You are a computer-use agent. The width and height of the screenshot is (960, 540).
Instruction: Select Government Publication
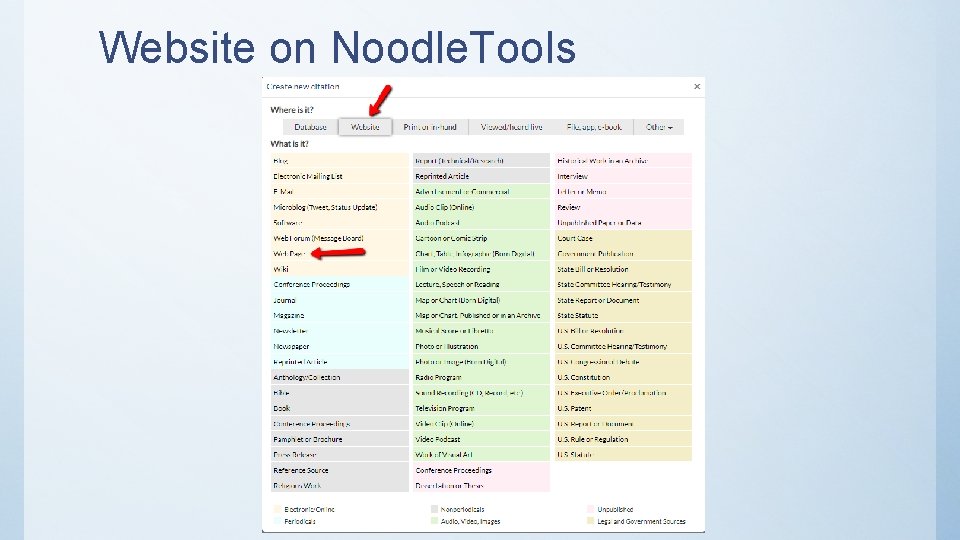click(623, 253)
